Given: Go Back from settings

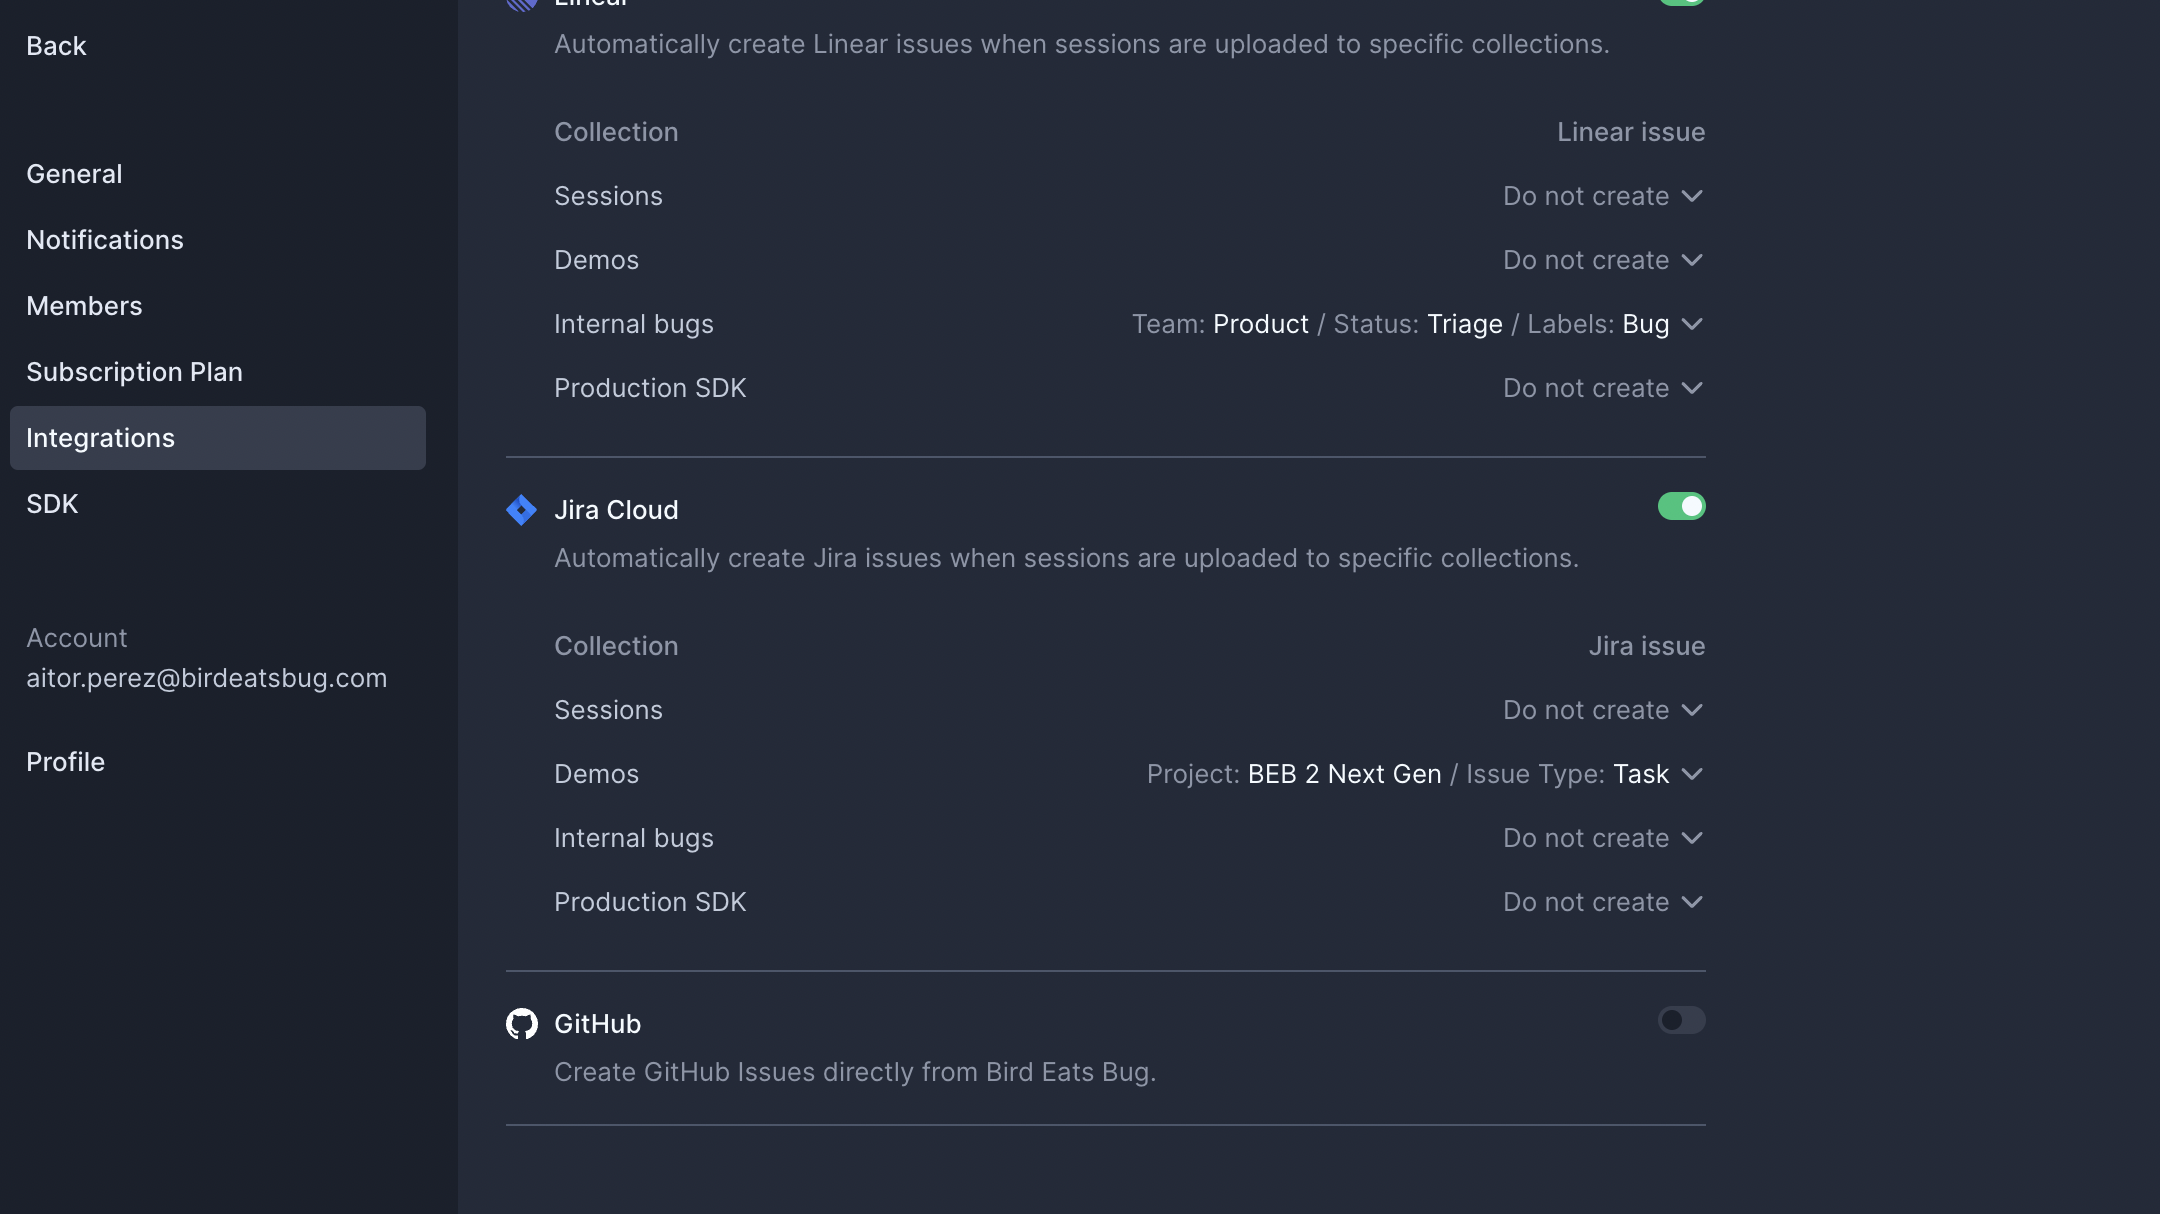Looking at the screenshot, I should tap(56, 46).
